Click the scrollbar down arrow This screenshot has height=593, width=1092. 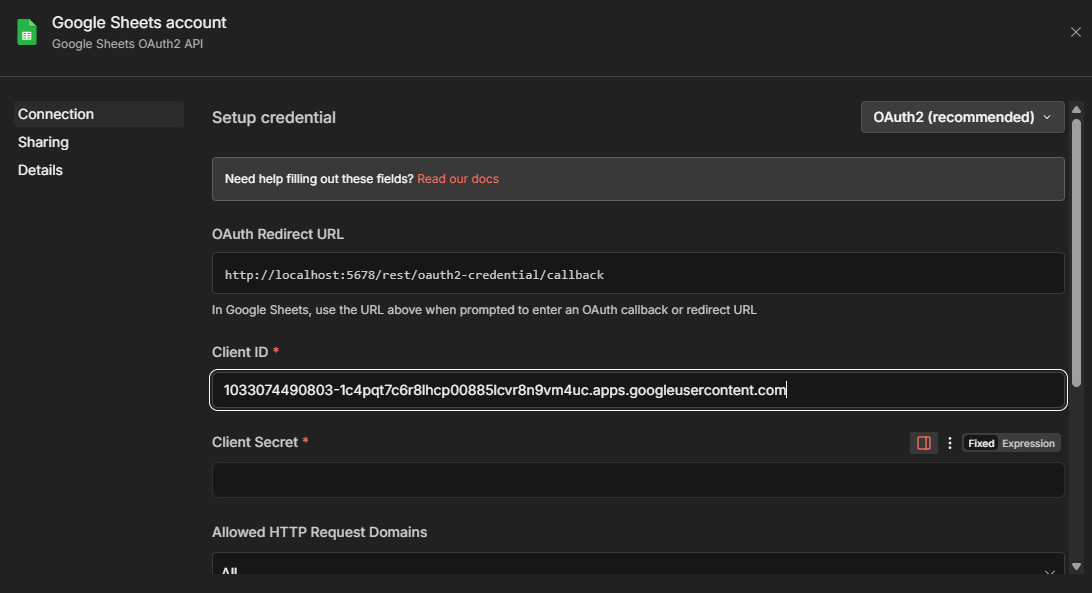(1076, 566)
